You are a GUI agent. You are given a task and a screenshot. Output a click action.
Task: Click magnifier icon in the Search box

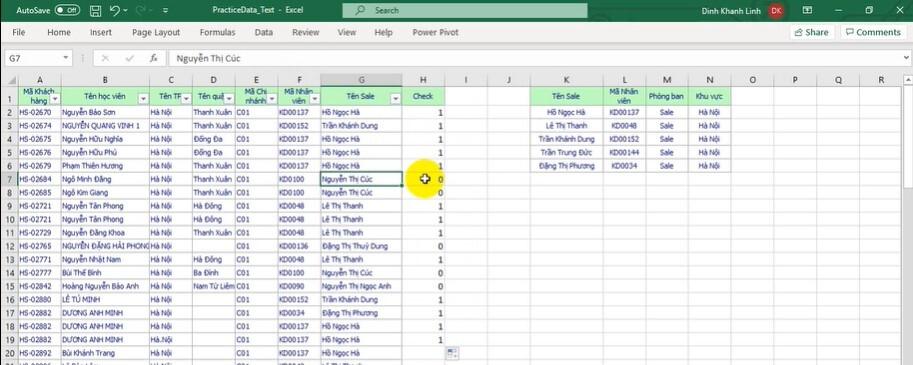(x=360, y=10)
